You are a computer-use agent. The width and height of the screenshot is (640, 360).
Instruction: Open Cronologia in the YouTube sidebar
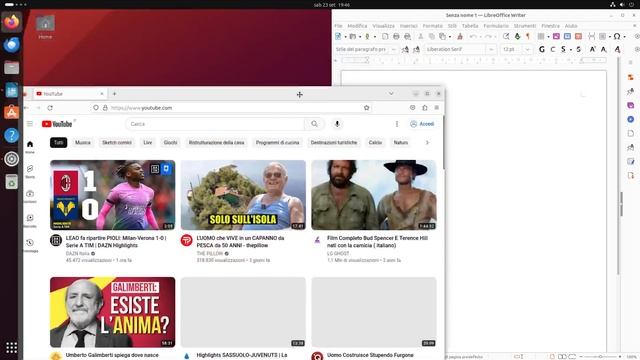(30, 245)
